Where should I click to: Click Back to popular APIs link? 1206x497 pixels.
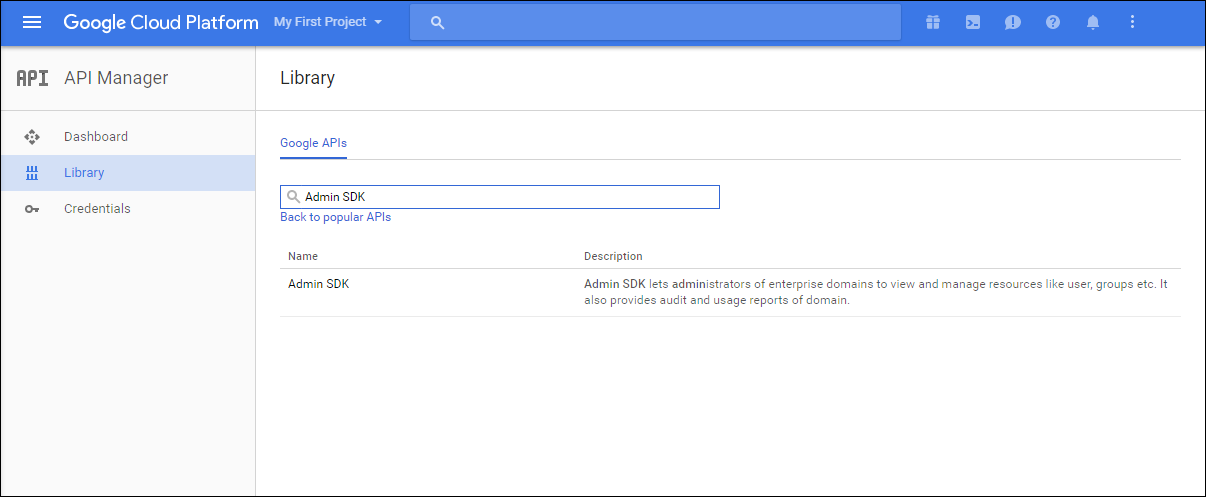pos(335,217)
